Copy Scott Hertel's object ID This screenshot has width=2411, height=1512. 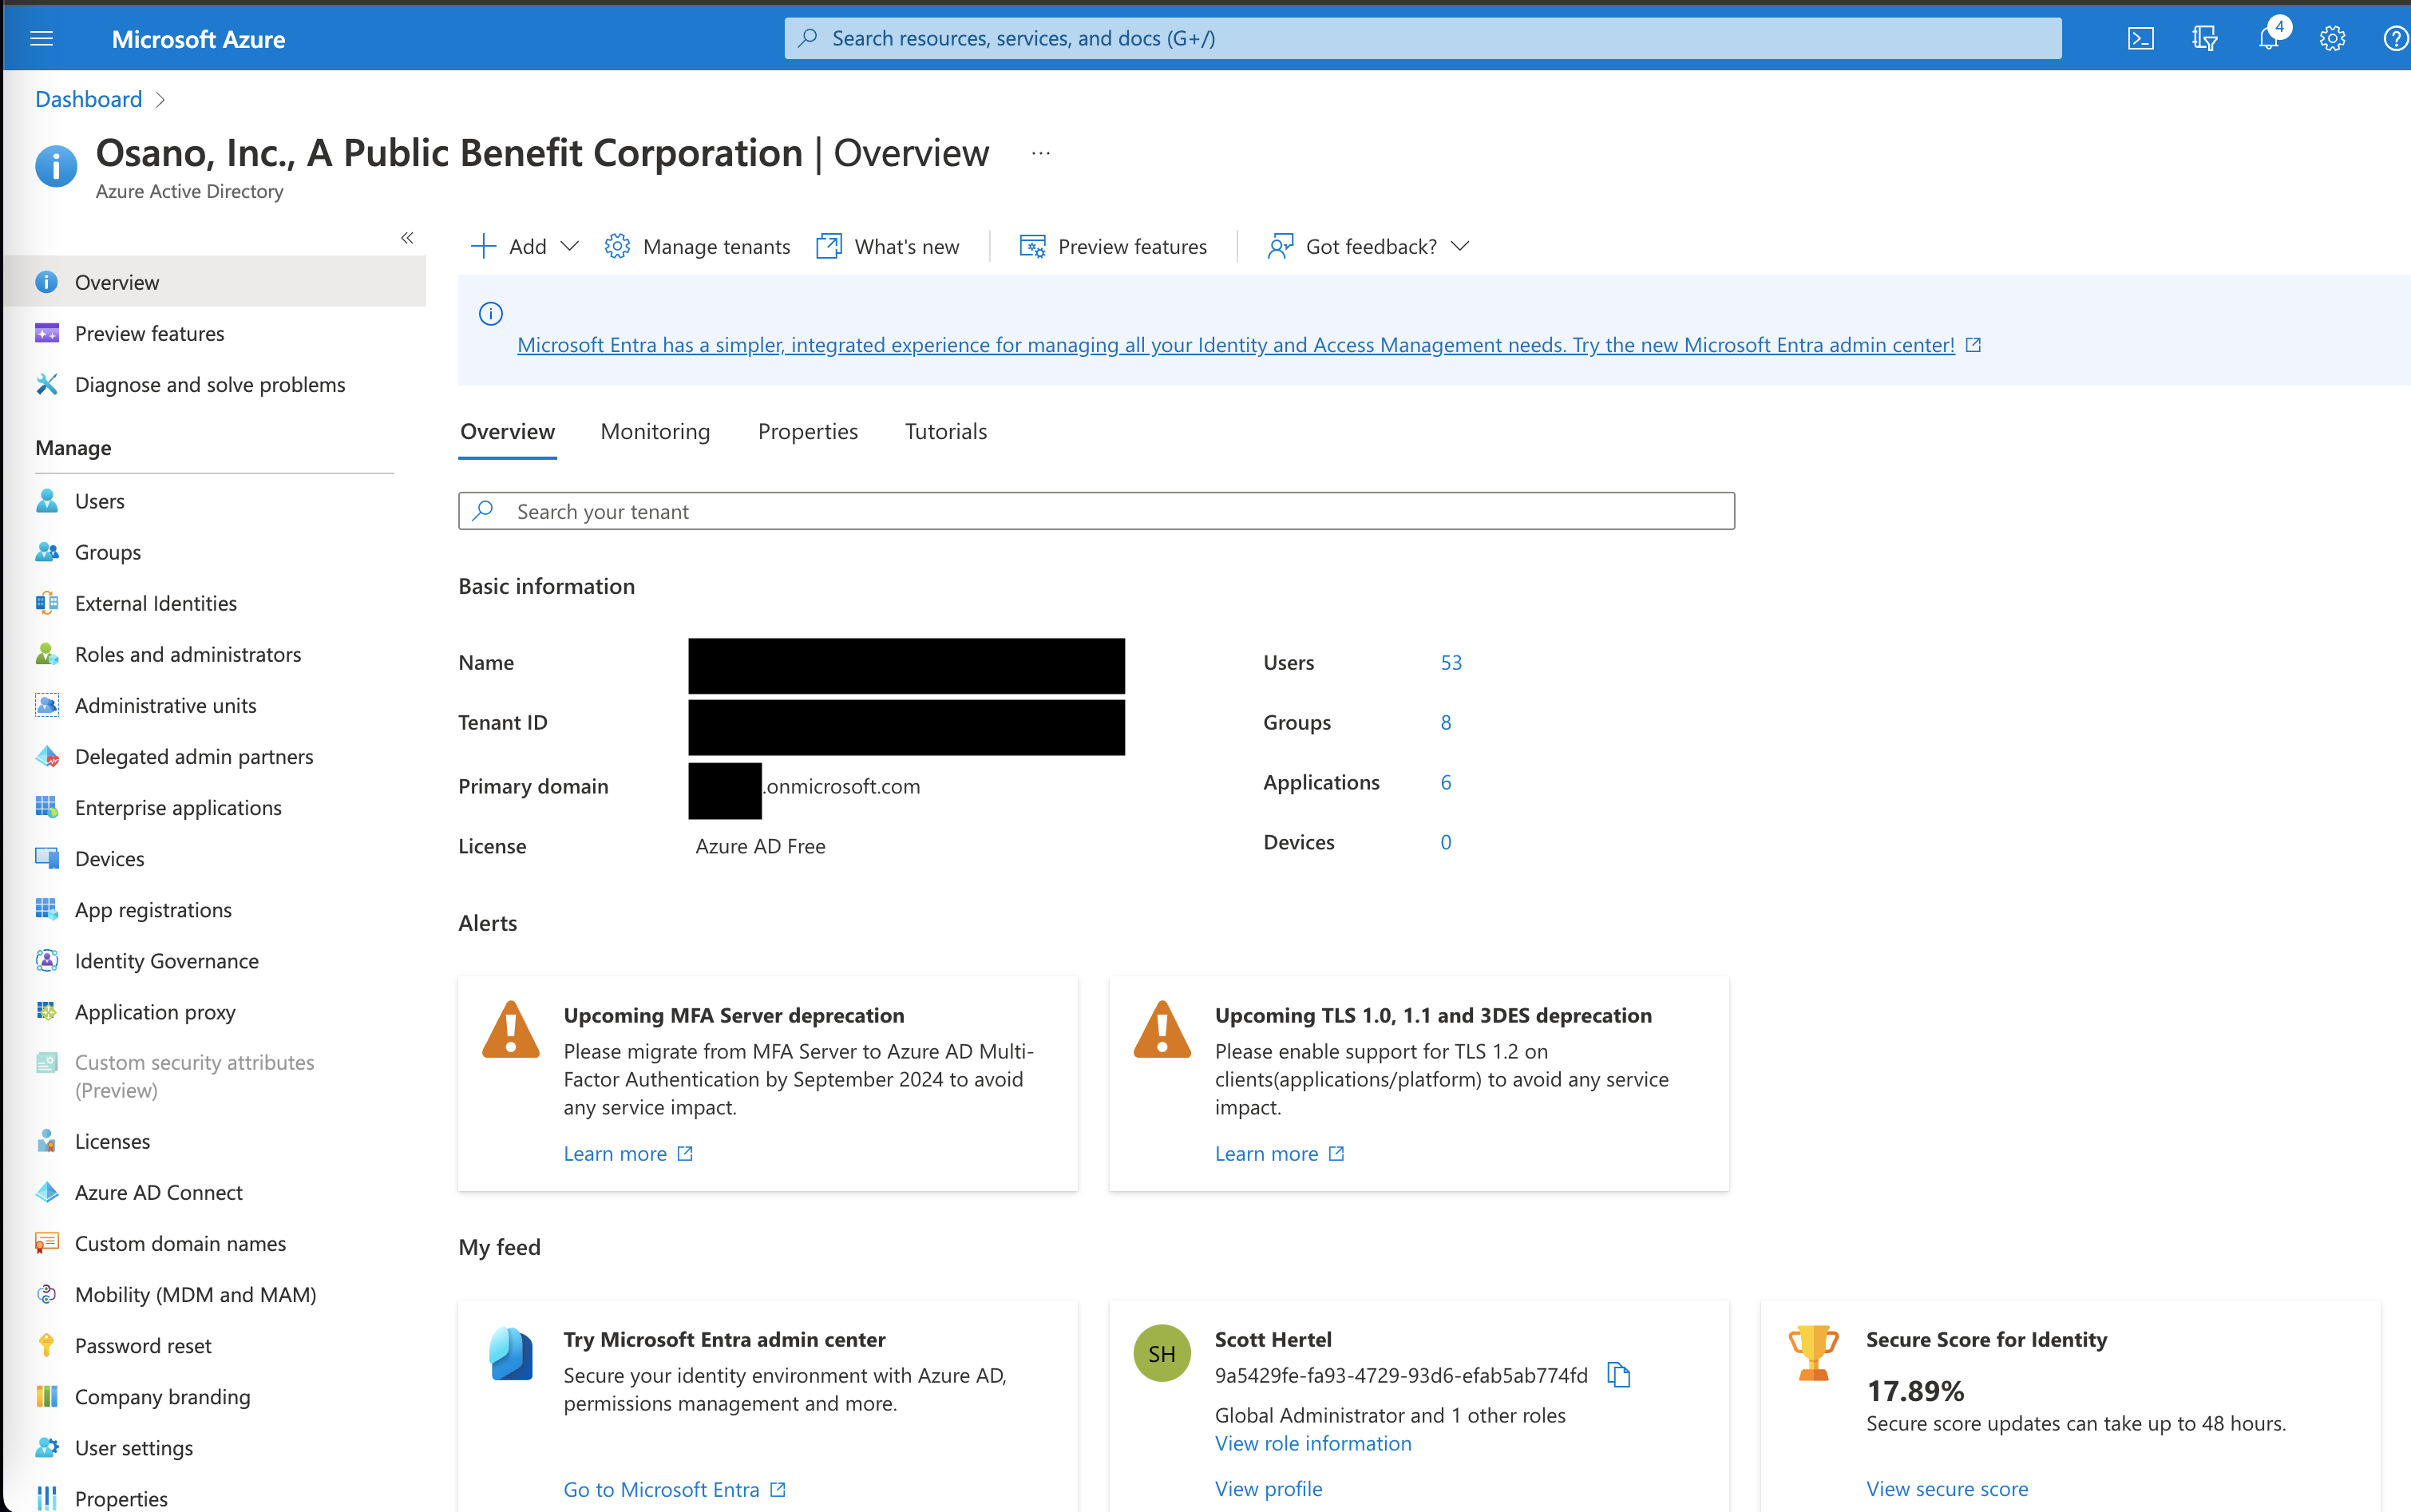click(x=1619, y=1375)
